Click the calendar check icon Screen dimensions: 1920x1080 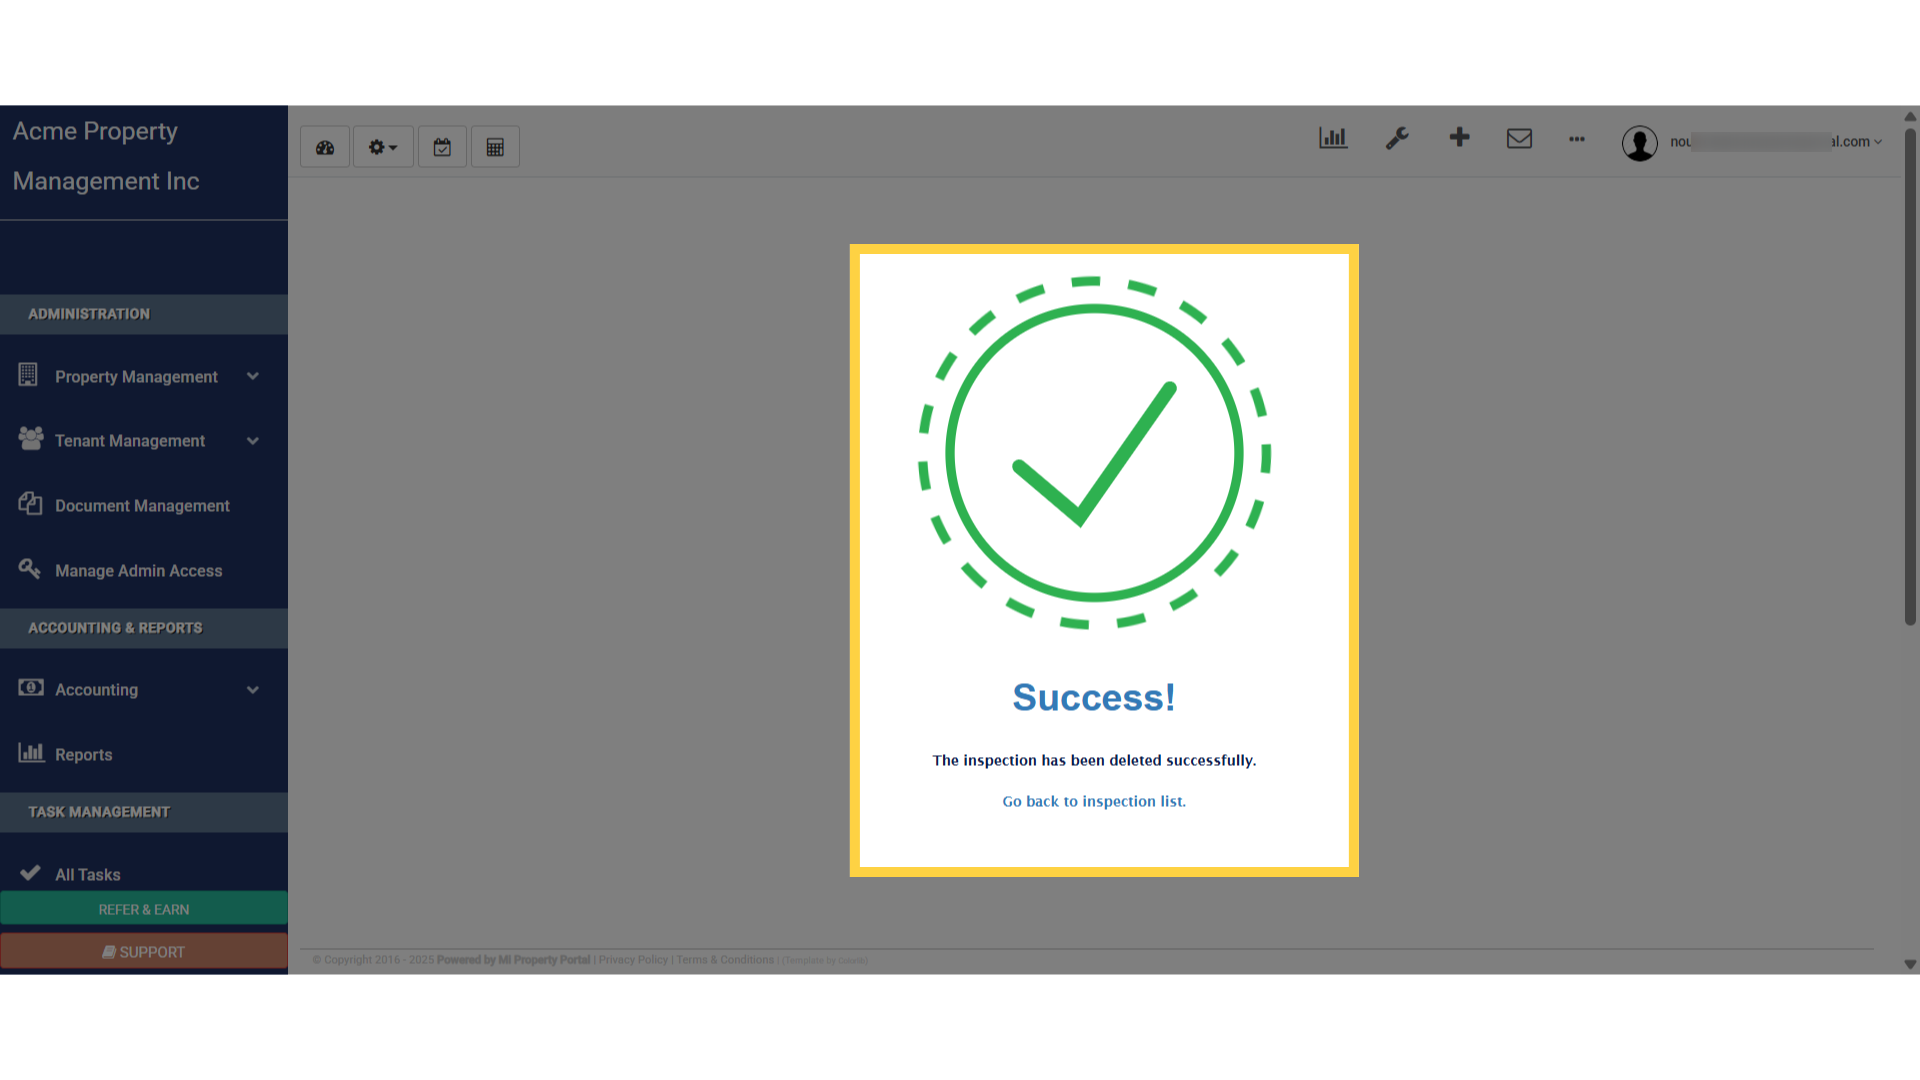442,147
